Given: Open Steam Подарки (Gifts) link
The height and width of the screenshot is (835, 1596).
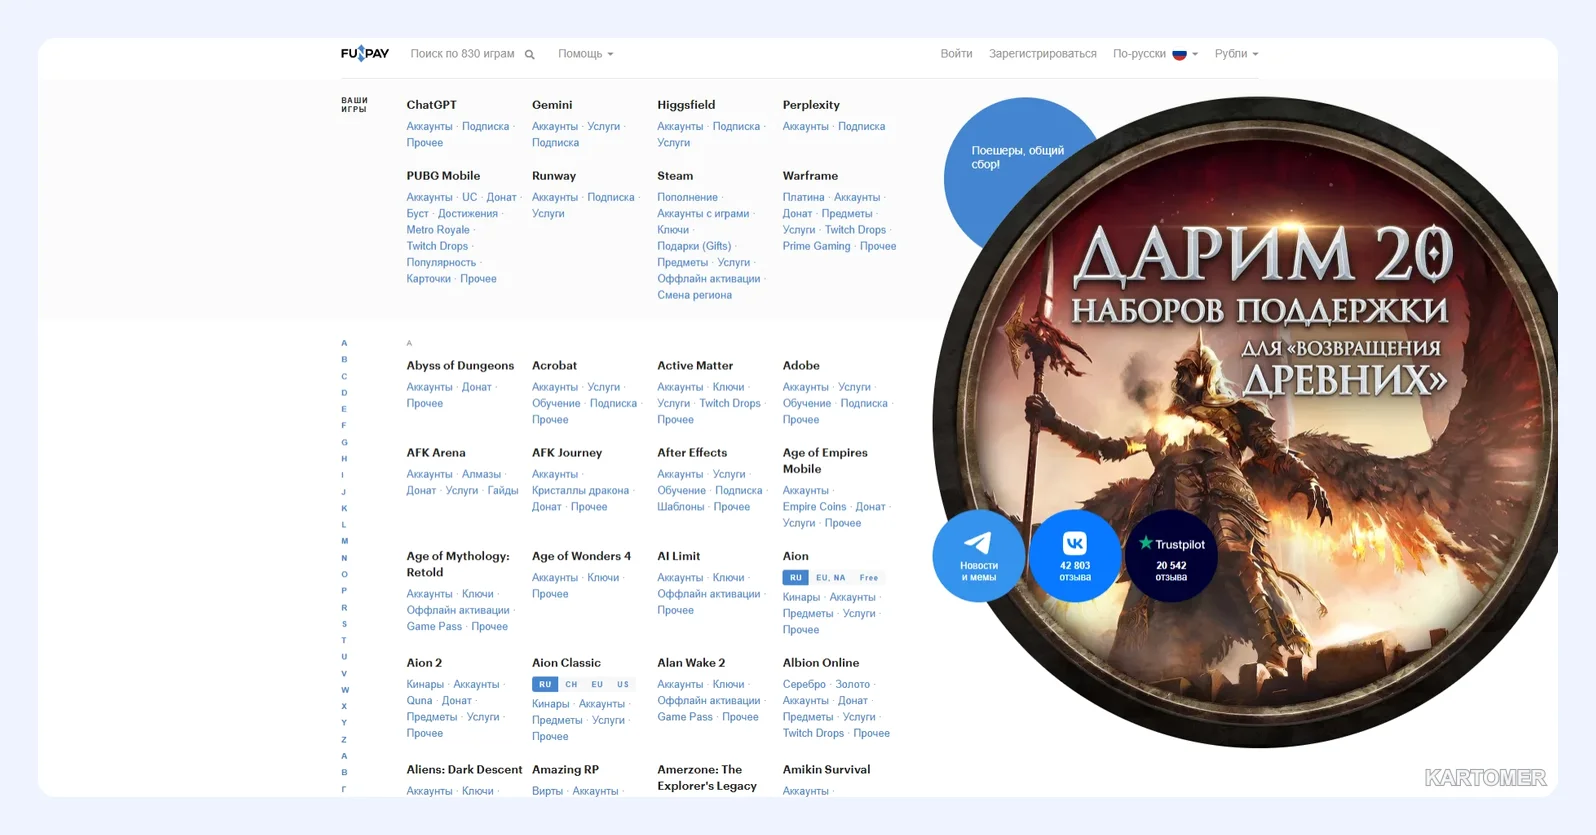Looking at the screenshot, I should pyautogui.click(x=694, y=247).
